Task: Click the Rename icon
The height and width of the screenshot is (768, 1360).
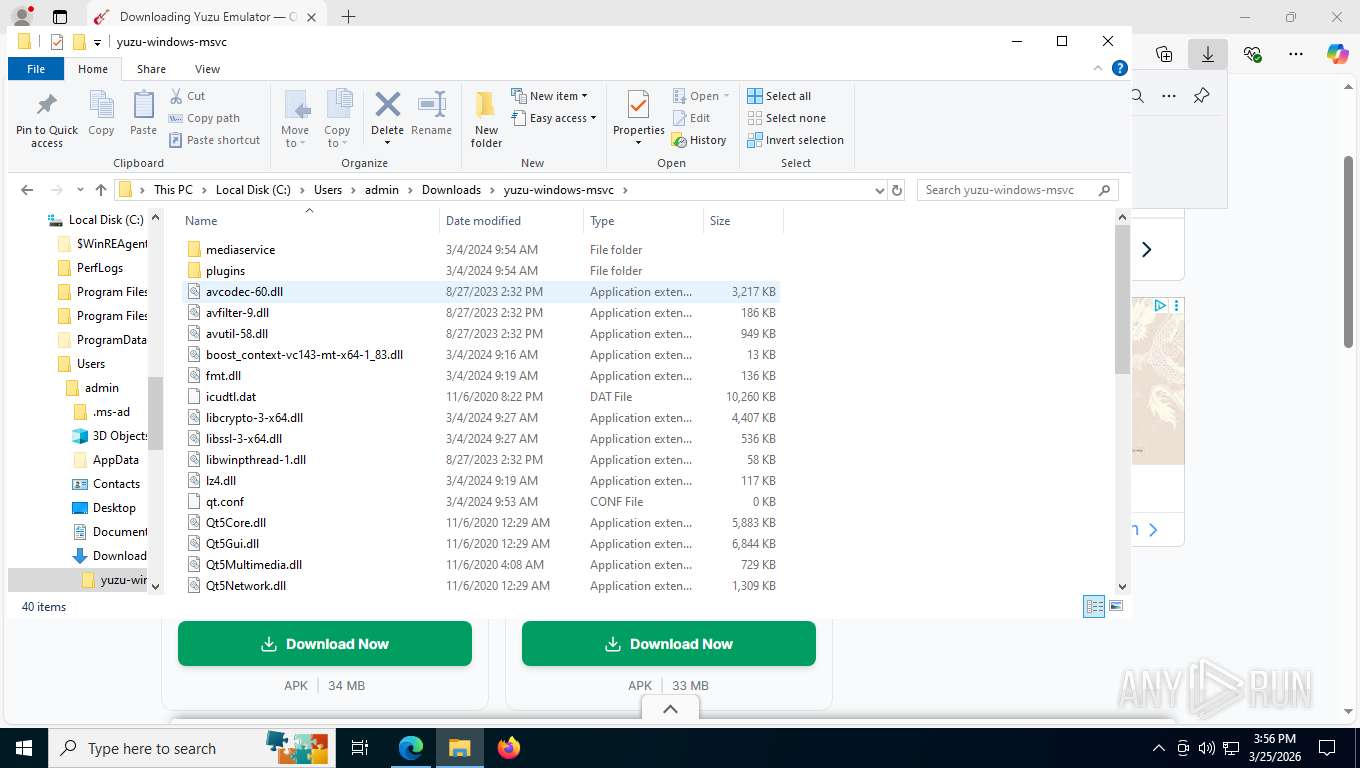Action: click(431, 104)
